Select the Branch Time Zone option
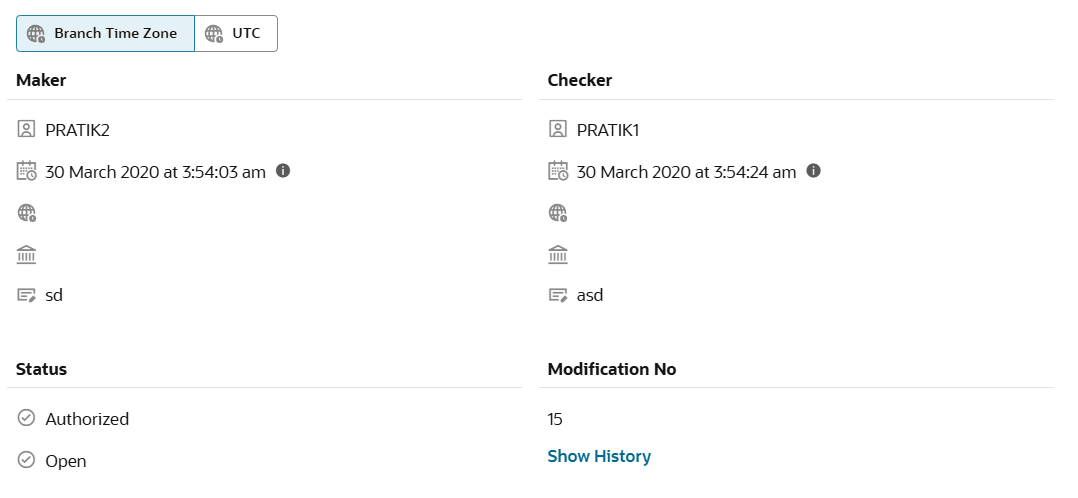The height and width of the screenshot is (498, 1078). 105,33
